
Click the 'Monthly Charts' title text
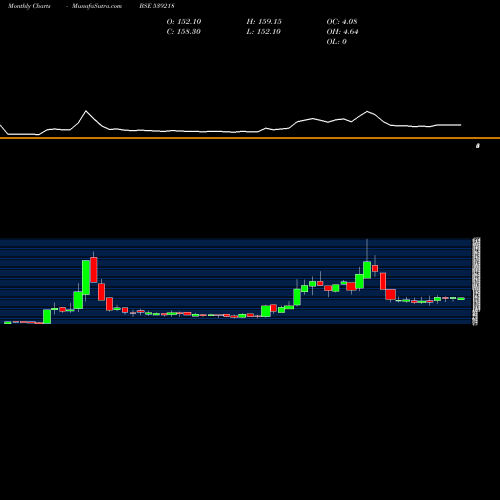[29, 6]
